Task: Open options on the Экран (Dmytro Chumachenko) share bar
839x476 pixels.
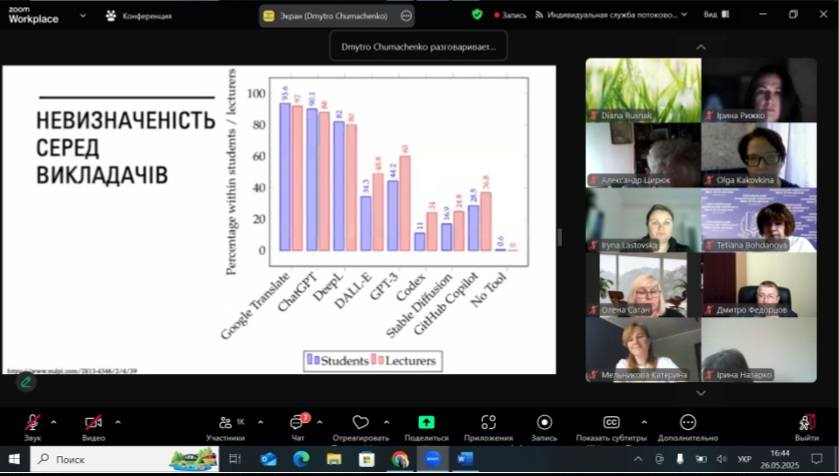Action: tap(405, 16)
